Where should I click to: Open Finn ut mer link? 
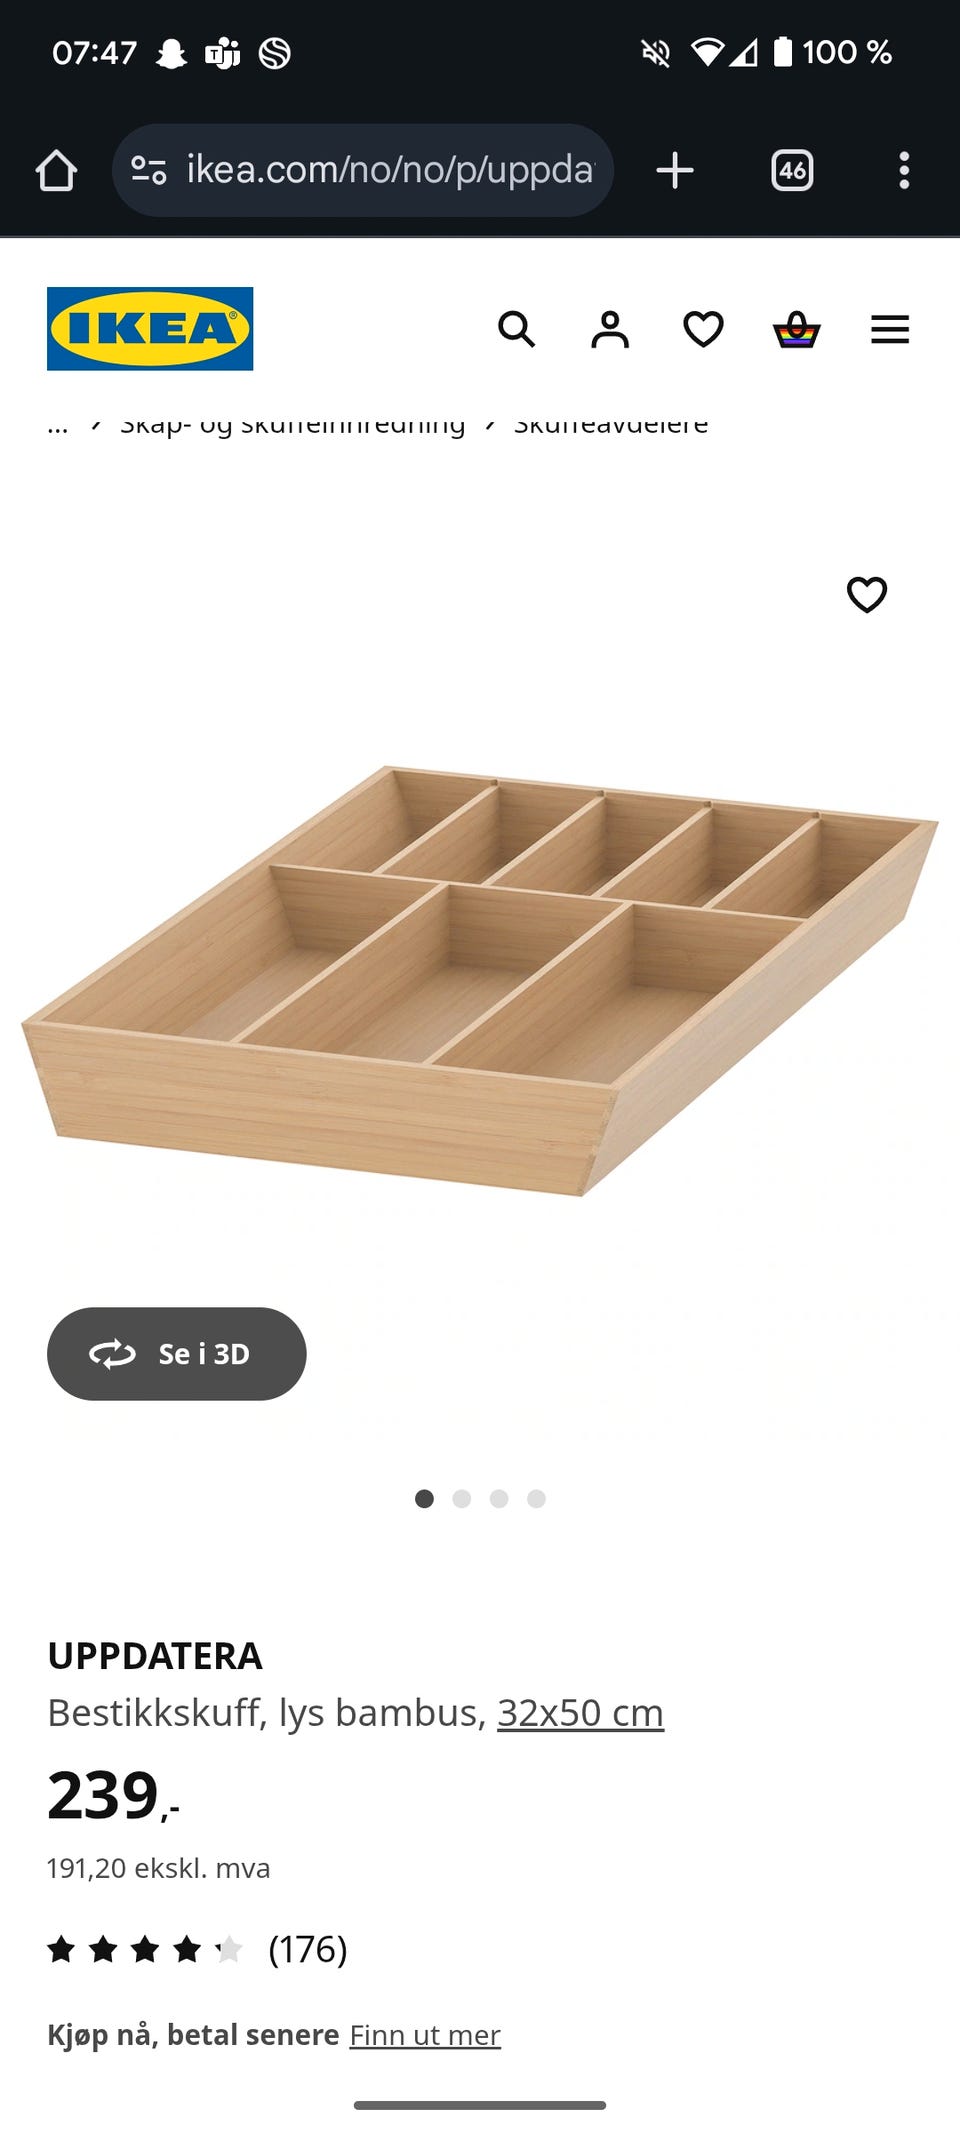click(425, 2035)
